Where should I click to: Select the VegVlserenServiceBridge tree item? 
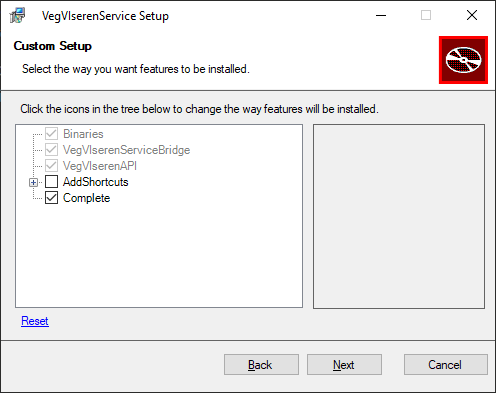tap(127, 150)
